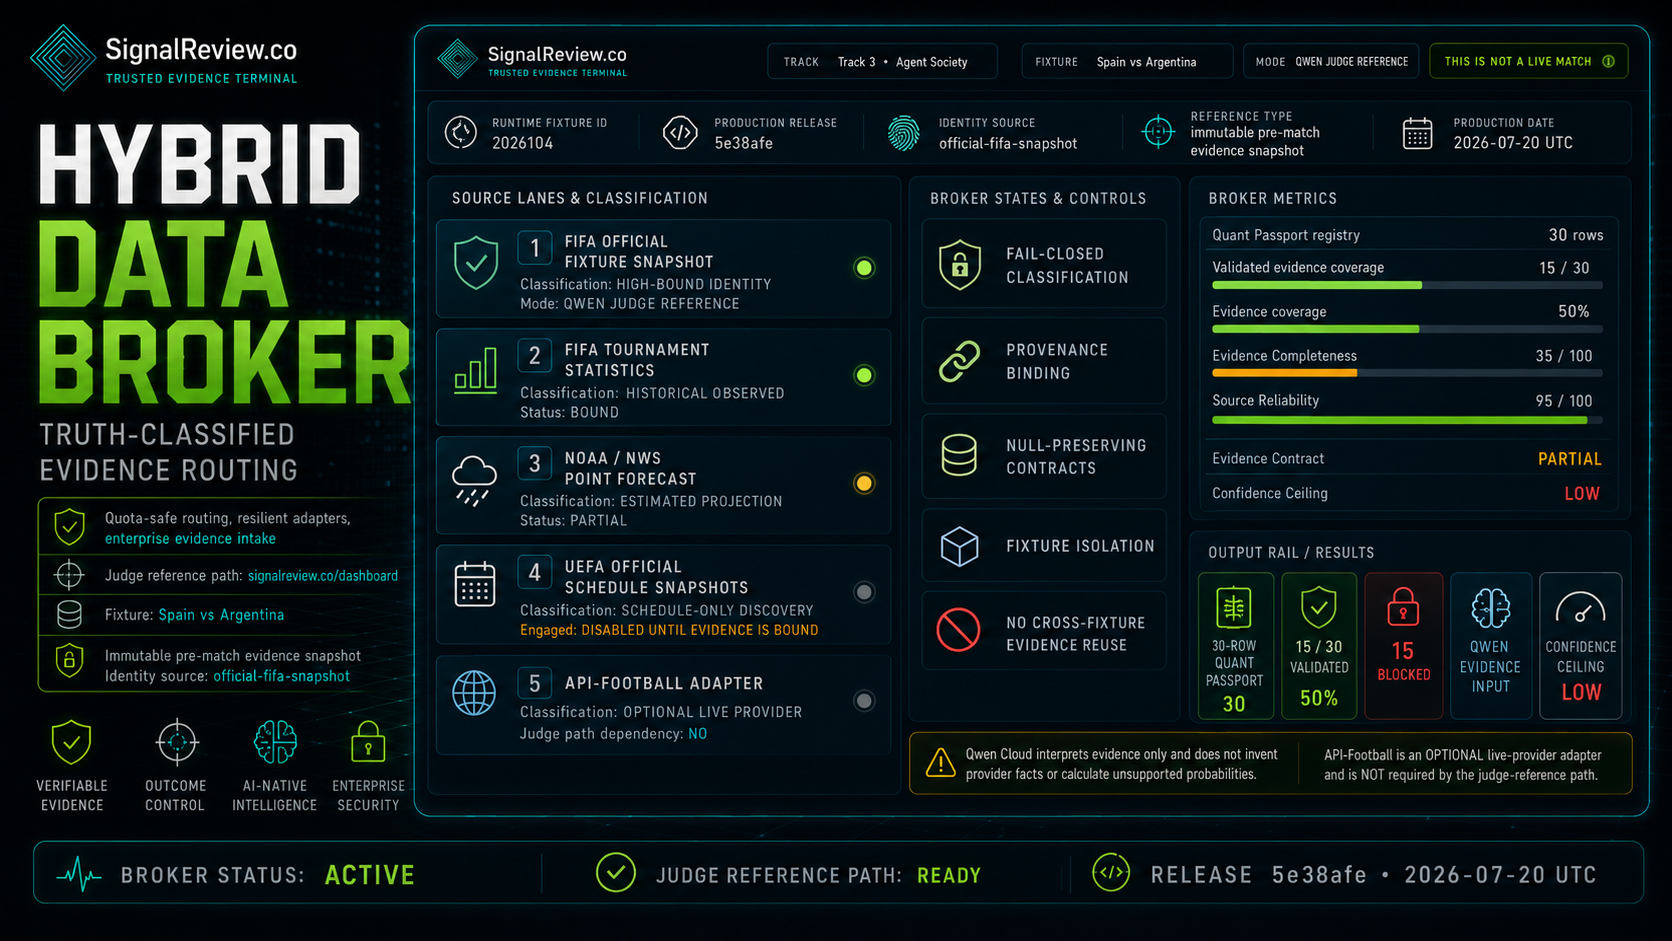Select the Confidence Ceiling LOW result card
Viewport: 1672px width, 941px height.
tap(1580, 646)
